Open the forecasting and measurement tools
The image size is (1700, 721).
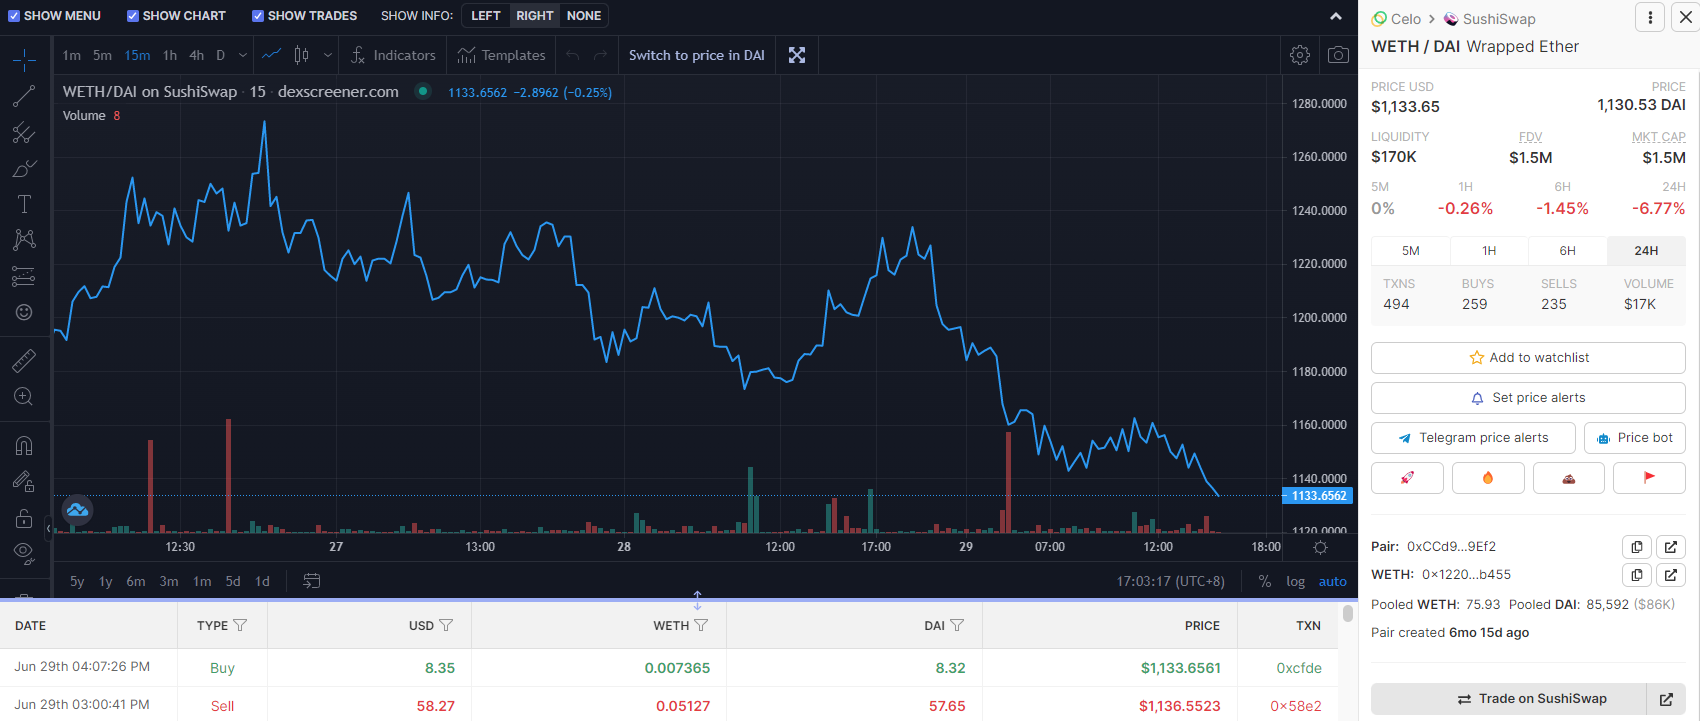24,276
